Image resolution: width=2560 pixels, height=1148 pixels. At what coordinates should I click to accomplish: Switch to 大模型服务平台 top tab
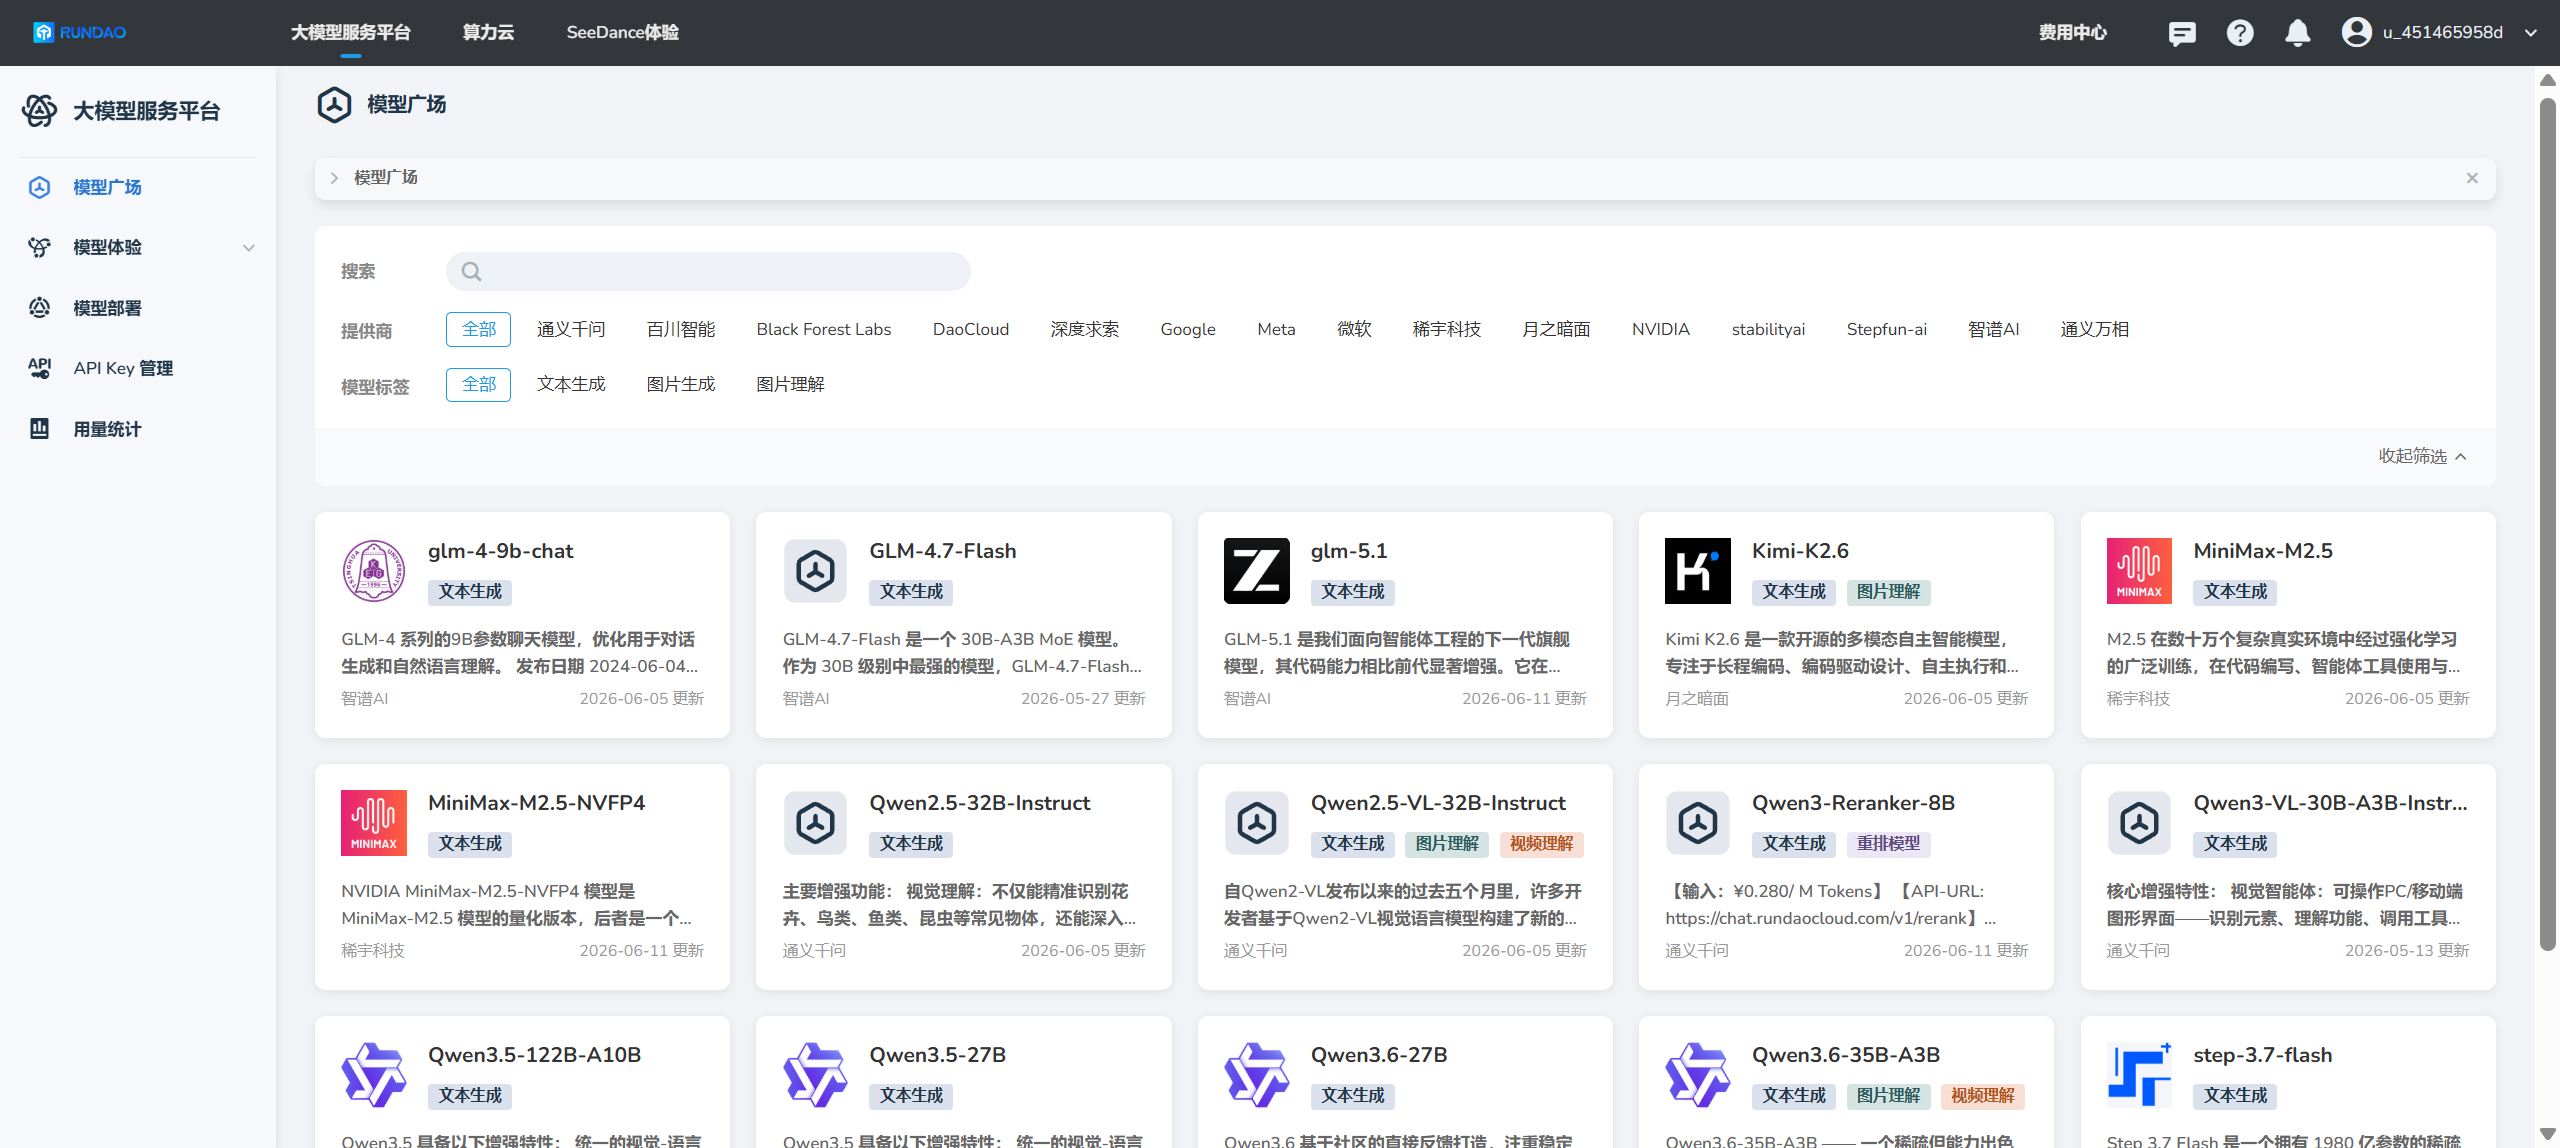click(351, 33)
